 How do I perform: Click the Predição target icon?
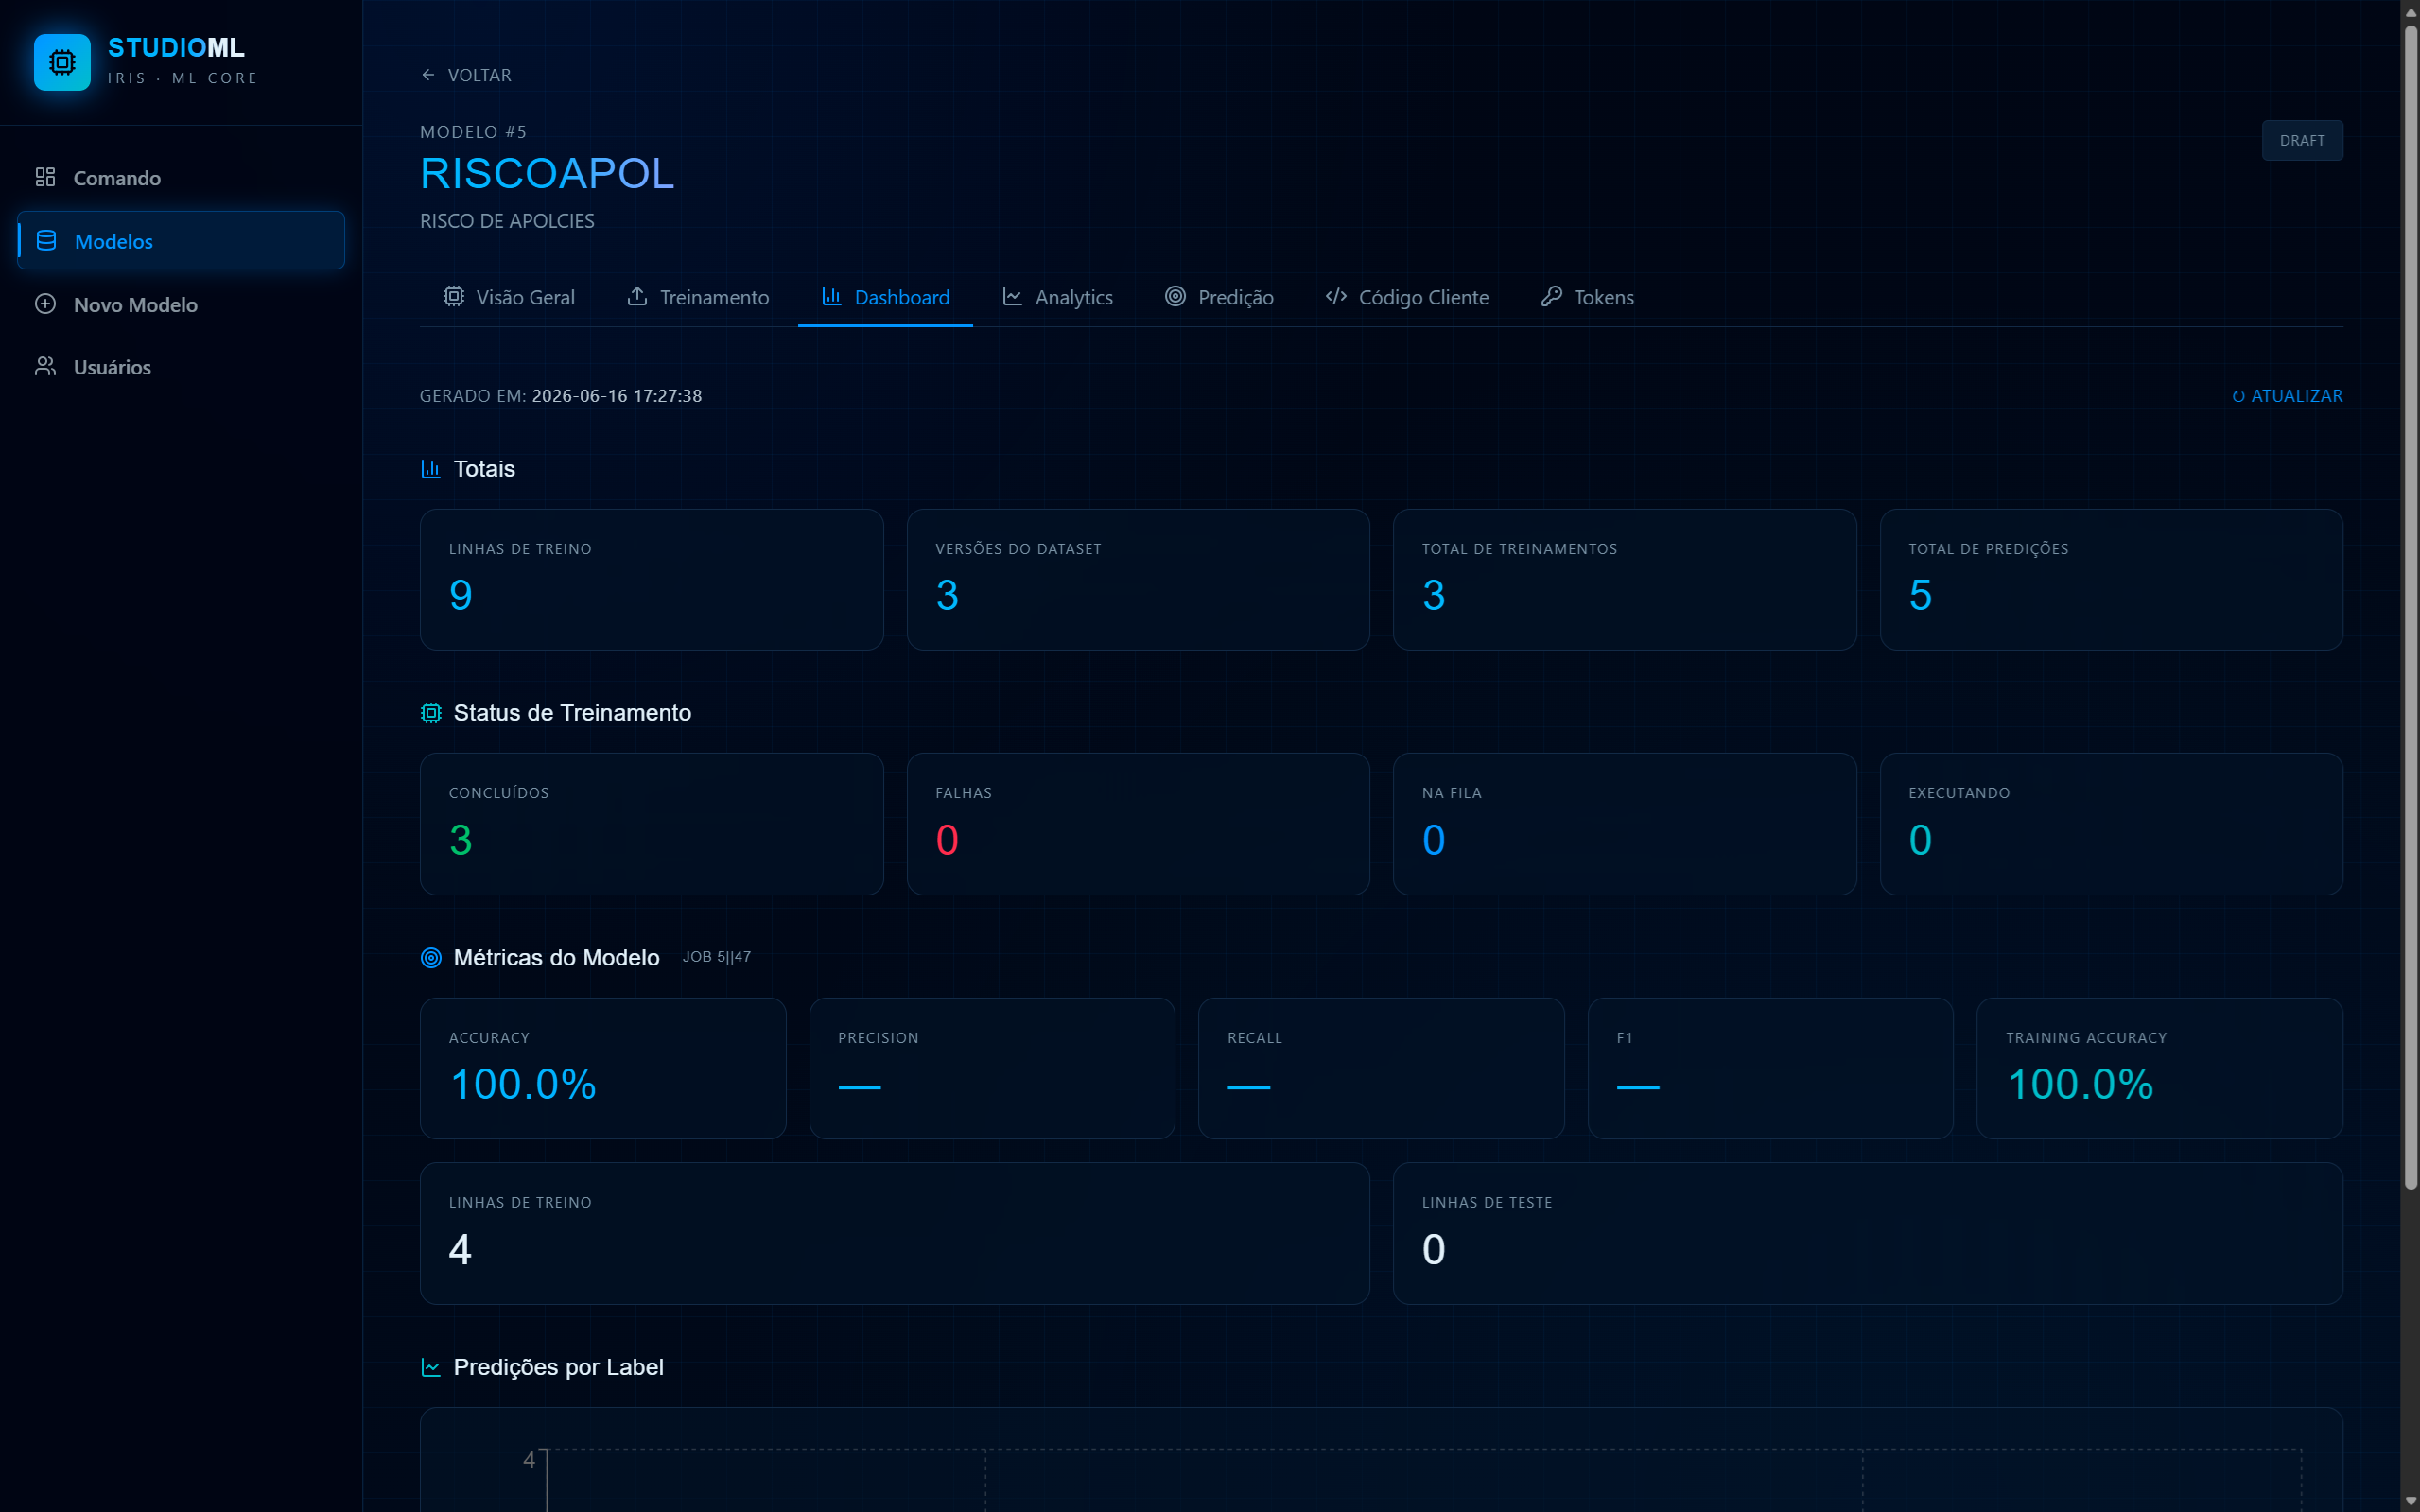(1175, 296)
